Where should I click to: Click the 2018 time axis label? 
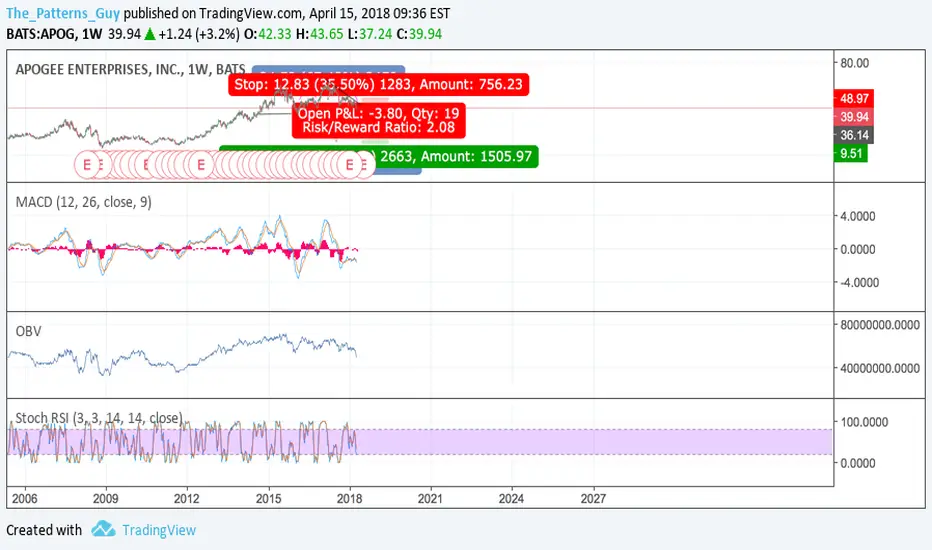click(x=349, y=498)
